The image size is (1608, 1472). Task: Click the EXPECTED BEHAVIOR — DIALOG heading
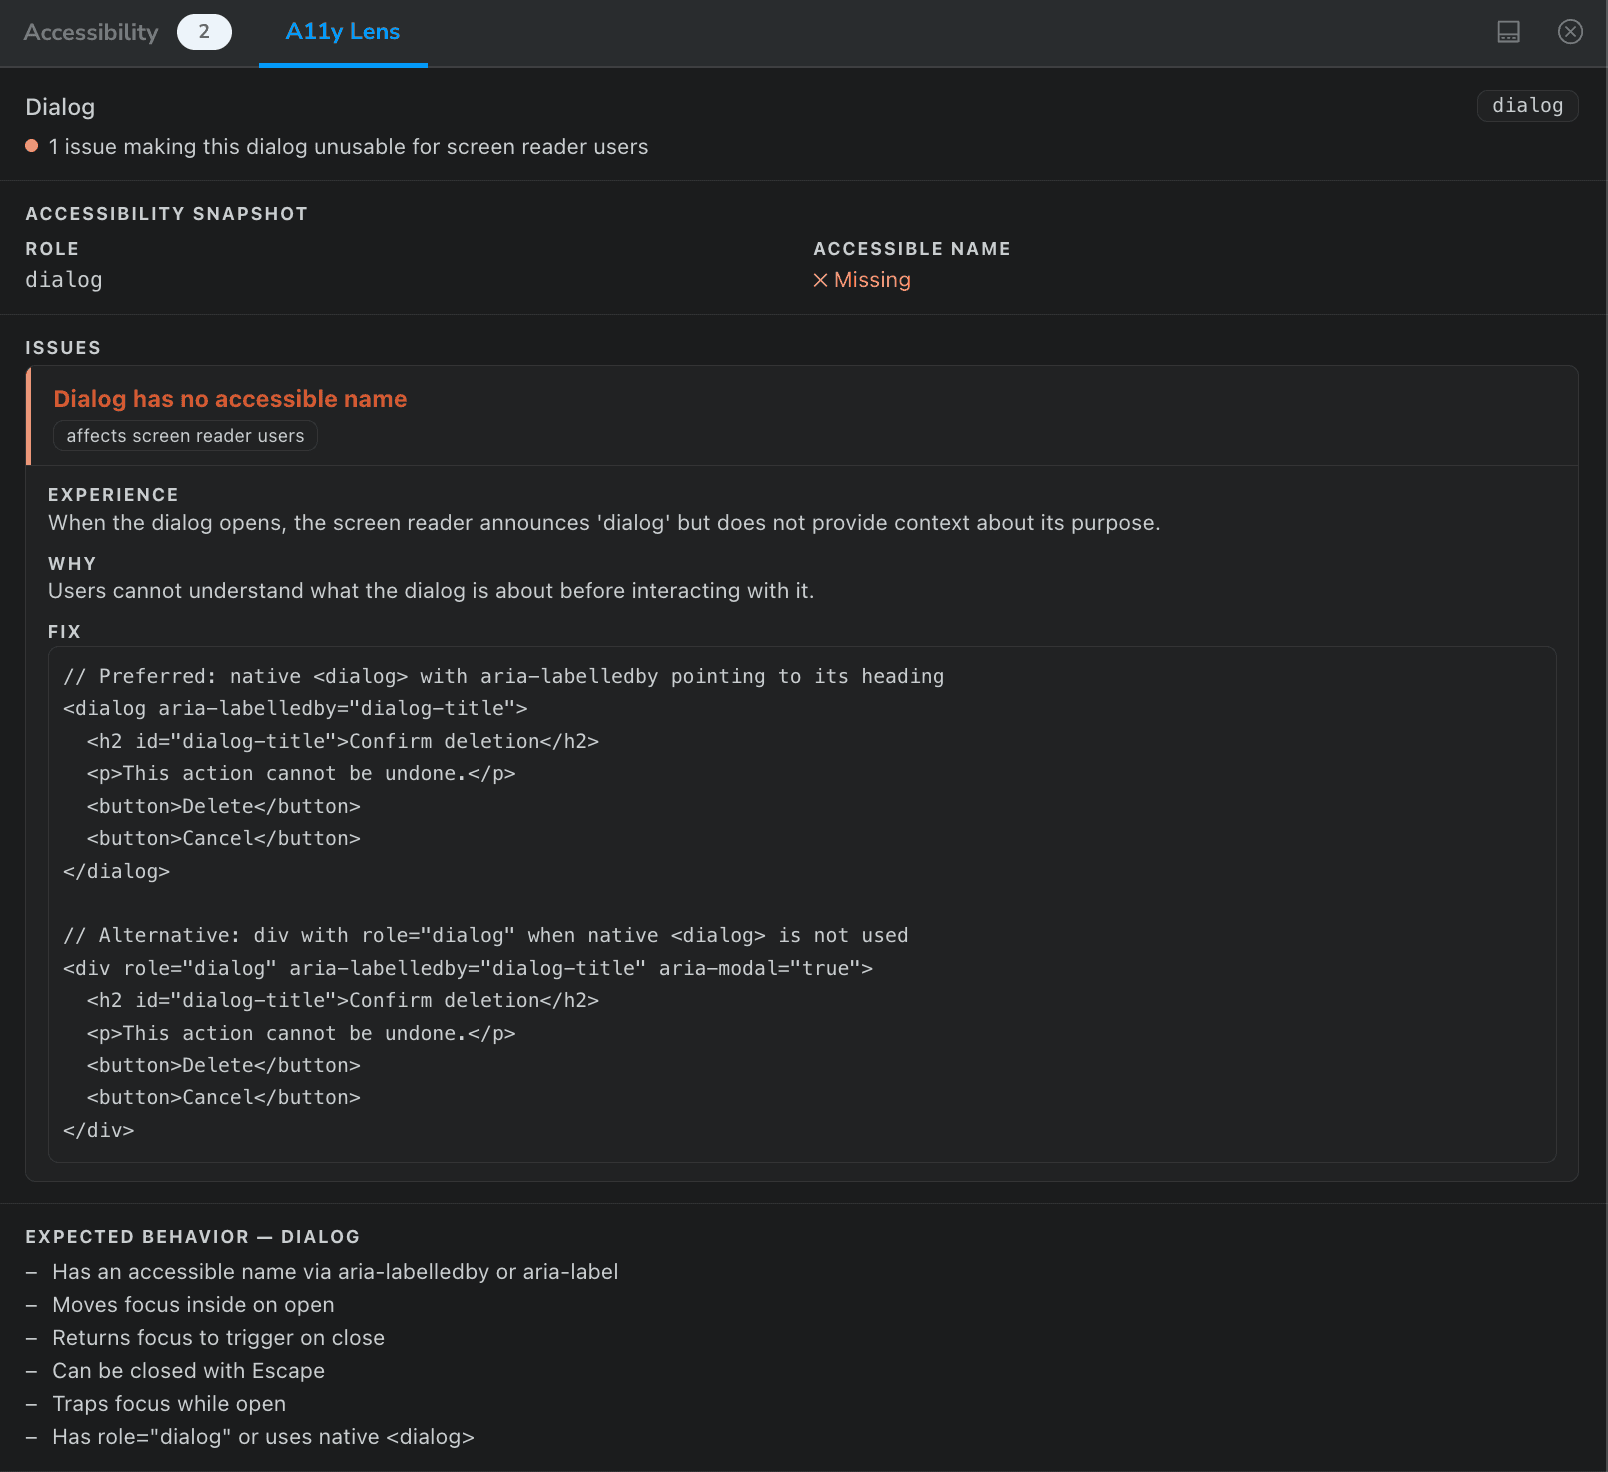(192, 1237)
